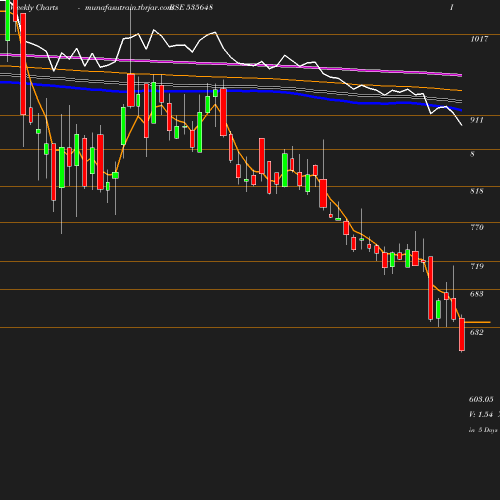This screenshot has width=500, height=500.
Task: Select the 632 price axis label
Action: pyautogui.click(x=476, y=332)
